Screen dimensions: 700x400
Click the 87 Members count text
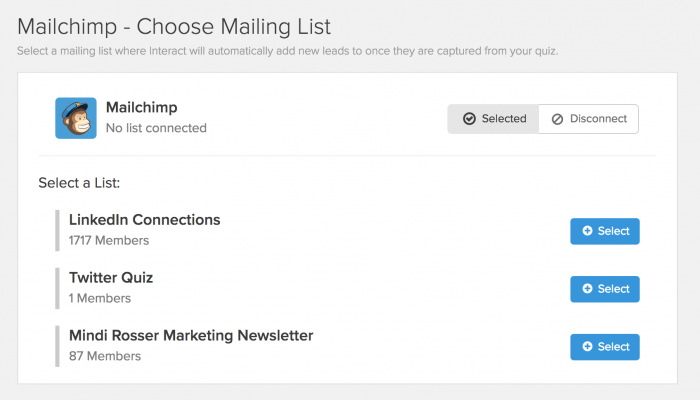[x=105, y=356]
